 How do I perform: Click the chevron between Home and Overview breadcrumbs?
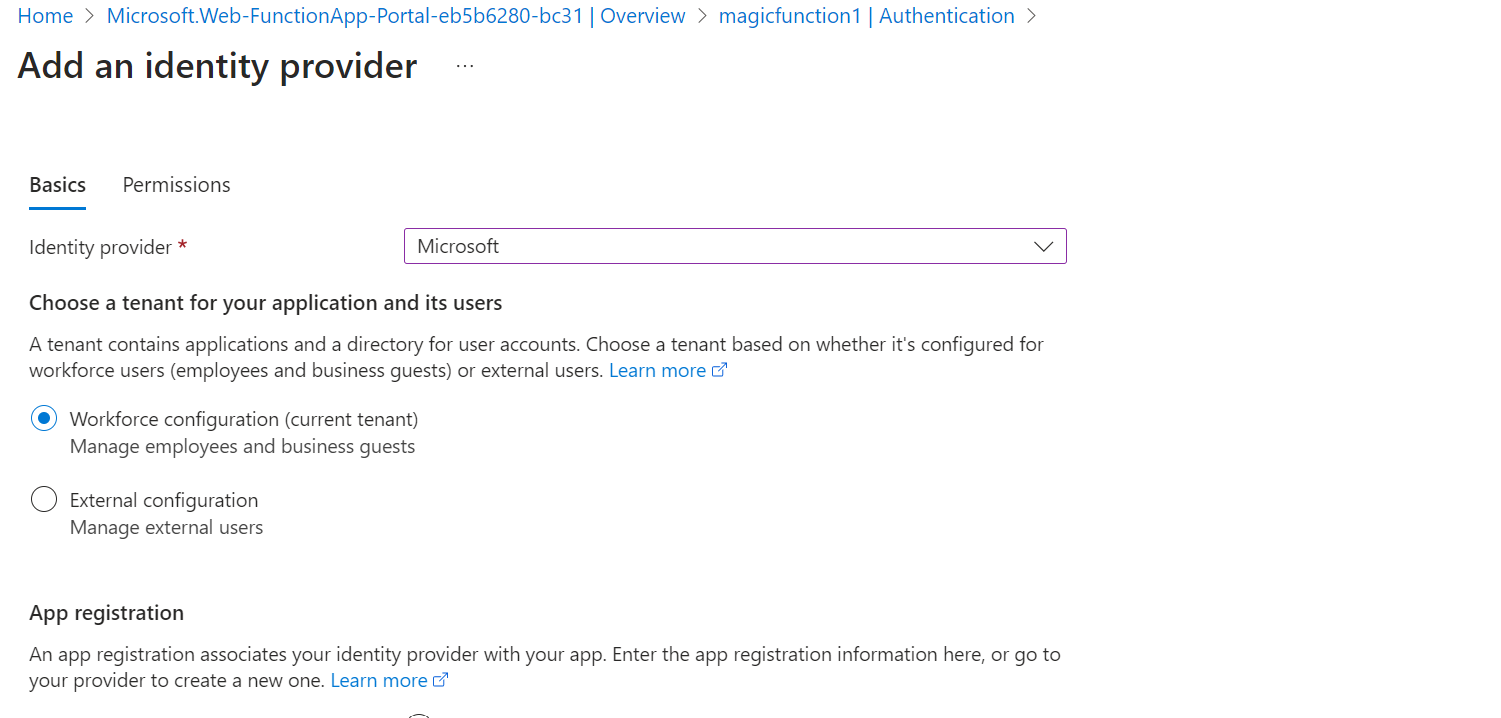89,16
